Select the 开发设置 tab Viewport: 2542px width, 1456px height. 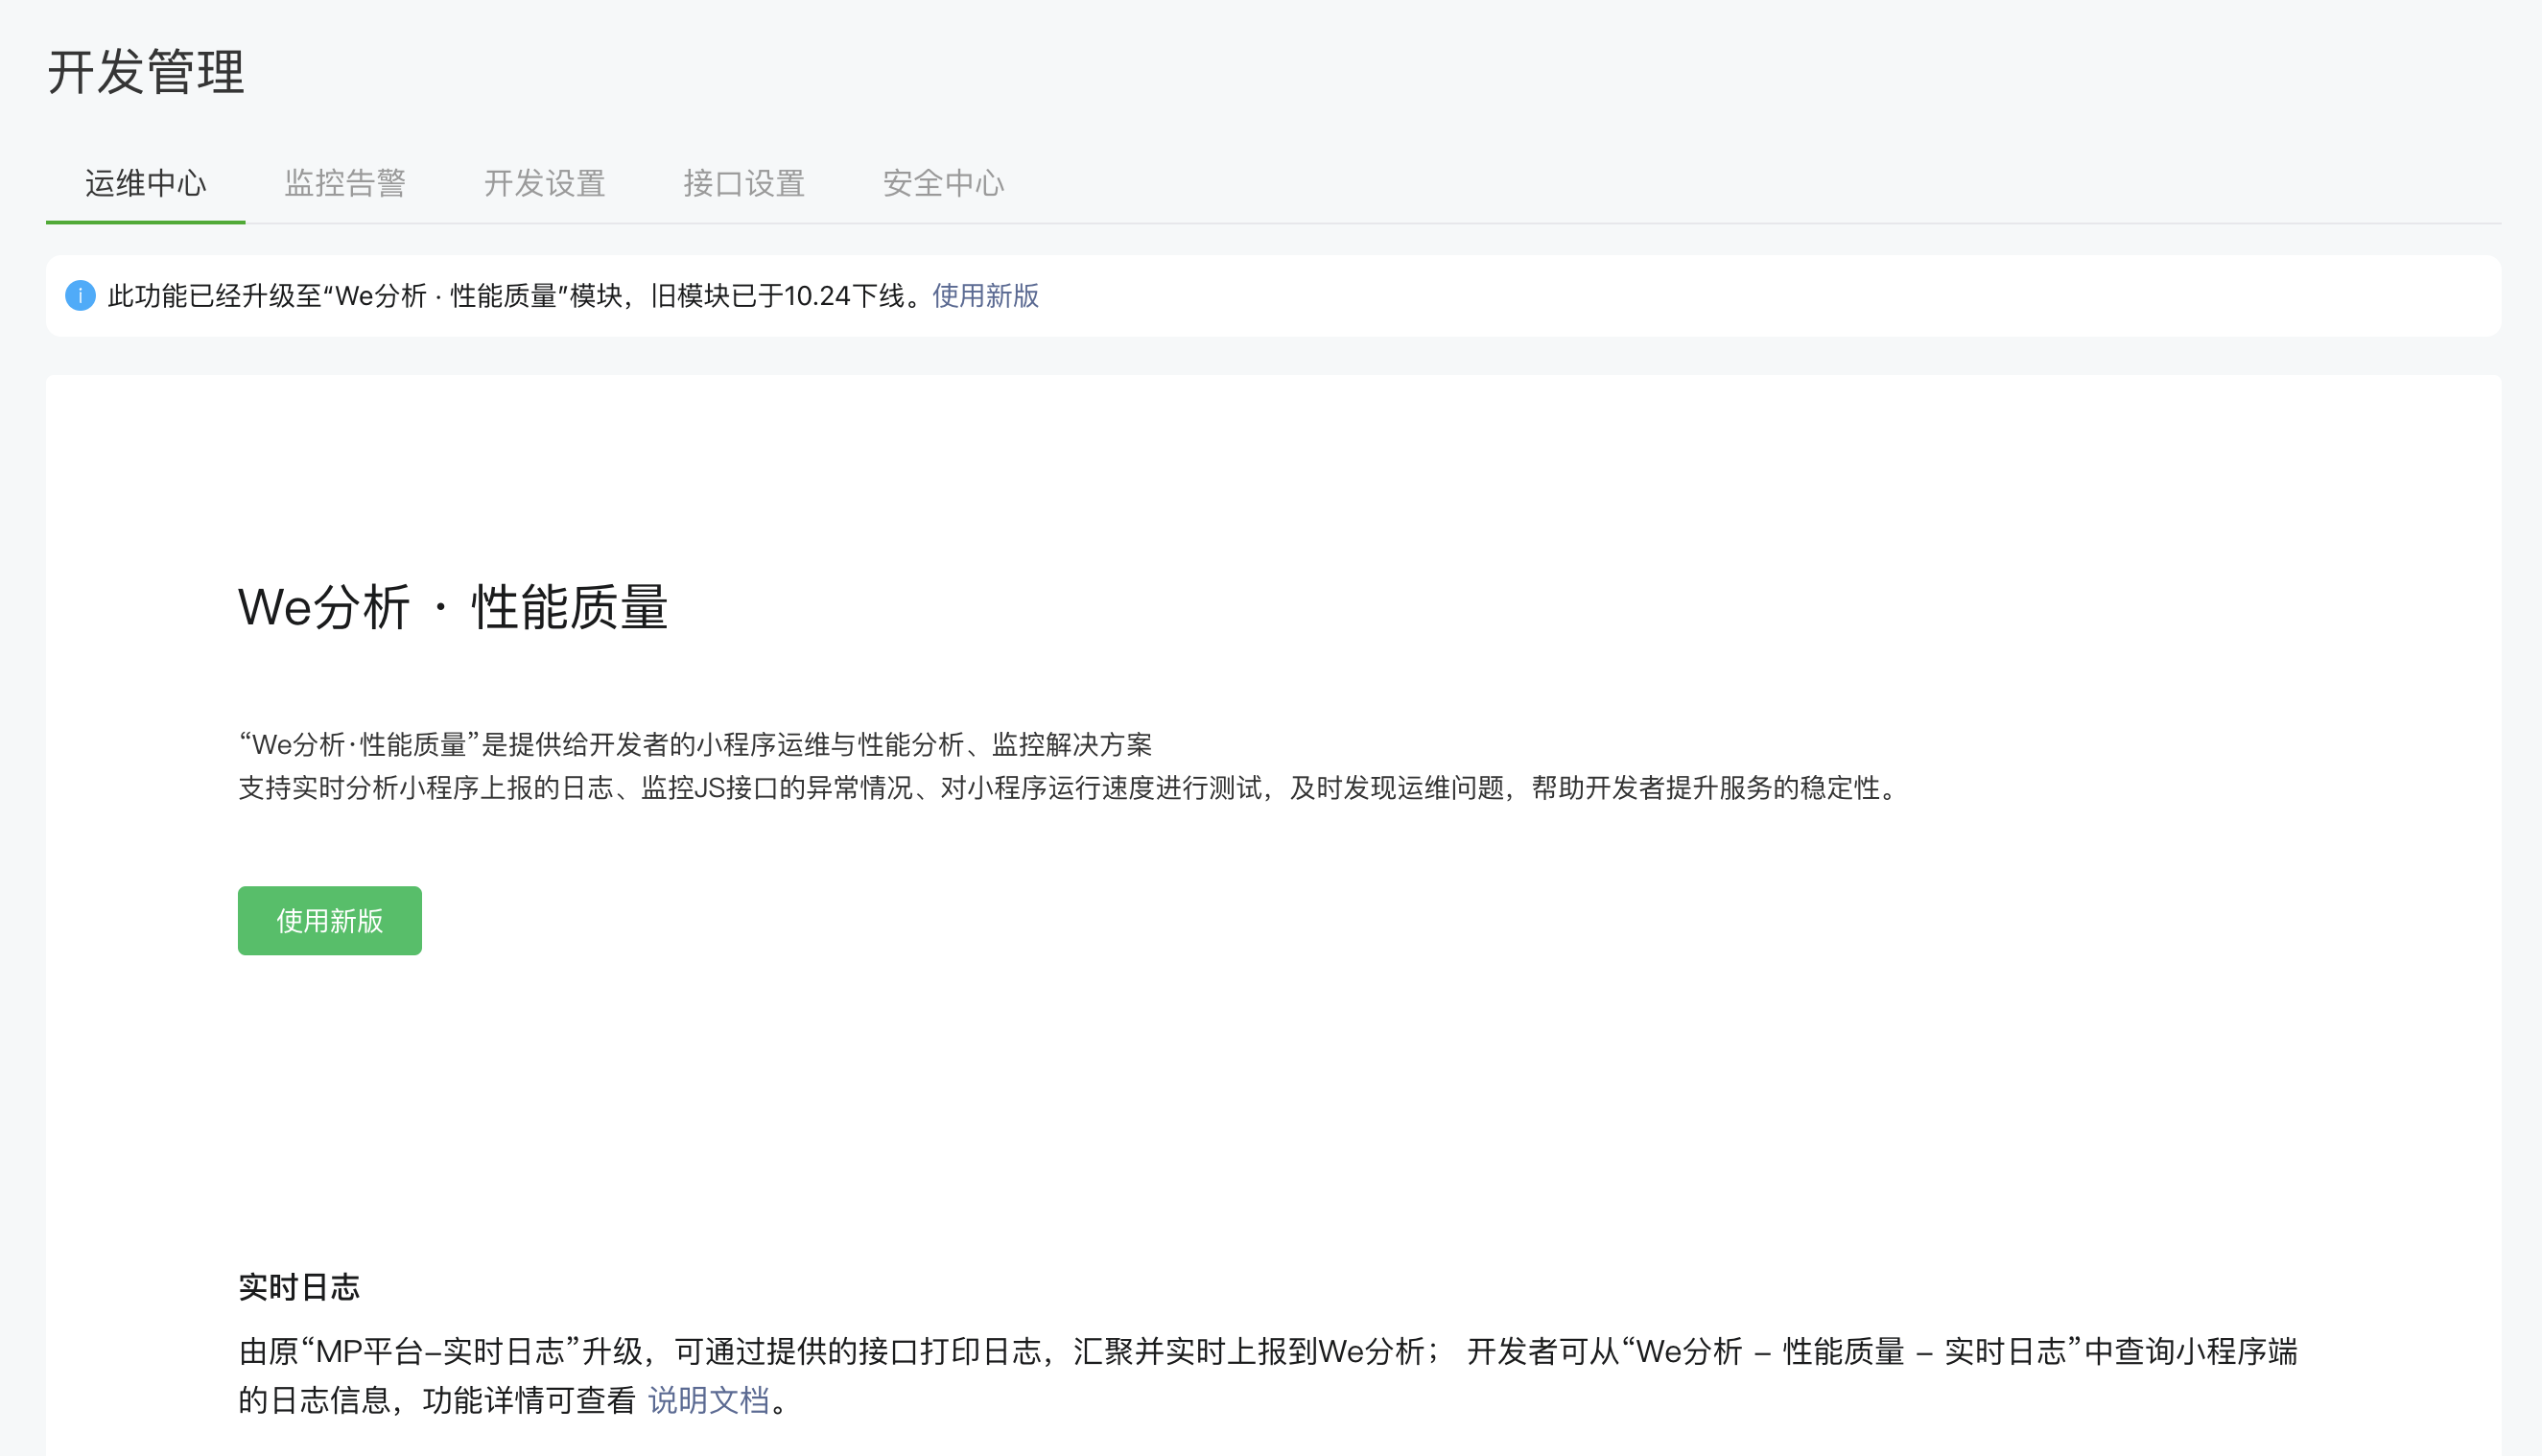coord(545,183)
